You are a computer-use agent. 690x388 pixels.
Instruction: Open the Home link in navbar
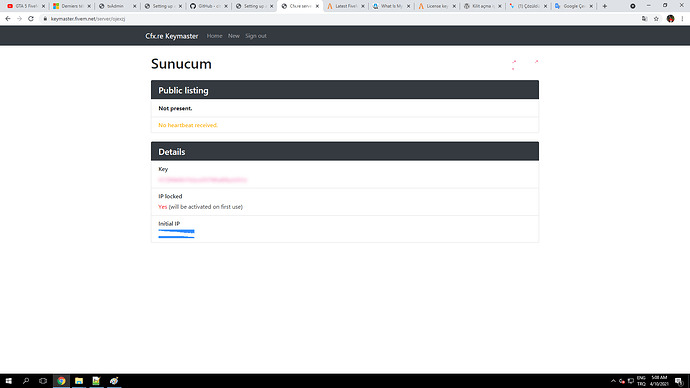pyautogui.click(x=214, y=36)
